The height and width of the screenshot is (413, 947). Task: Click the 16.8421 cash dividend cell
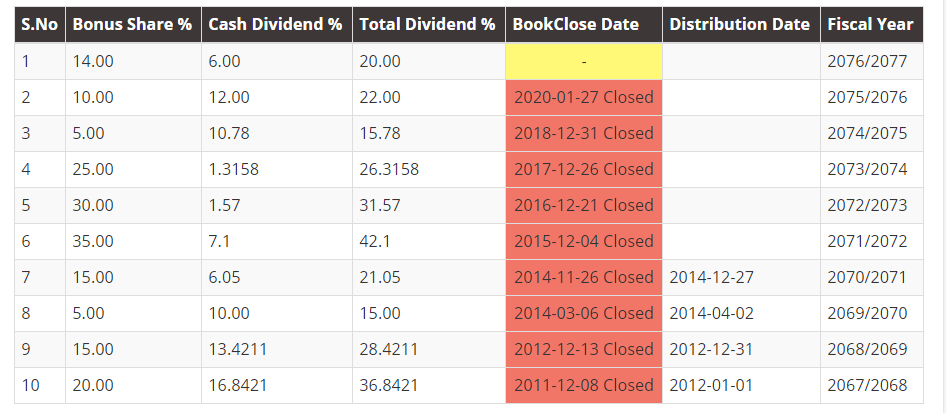239,385
